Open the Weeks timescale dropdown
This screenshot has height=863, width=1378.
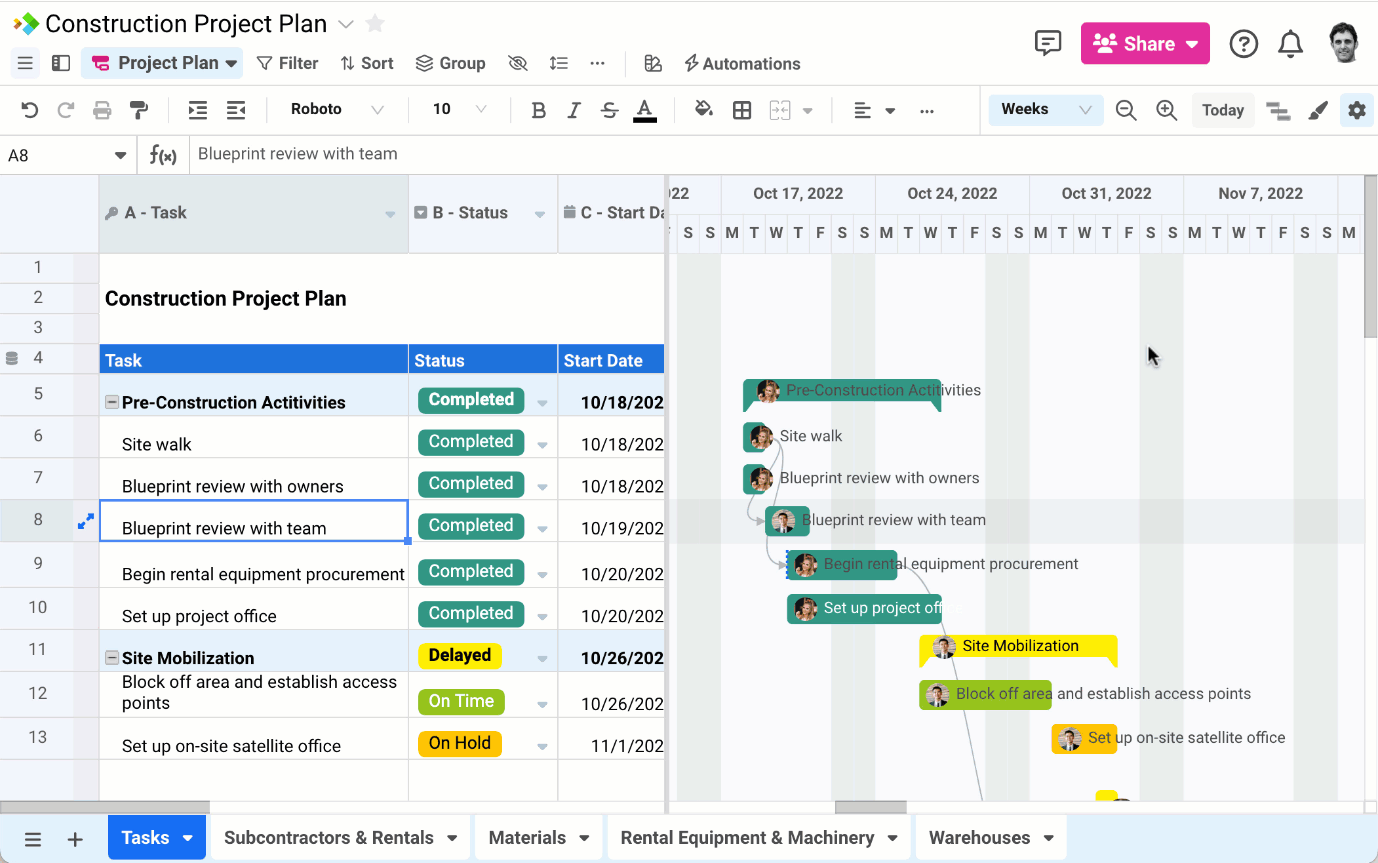[x=1045, y=110]
